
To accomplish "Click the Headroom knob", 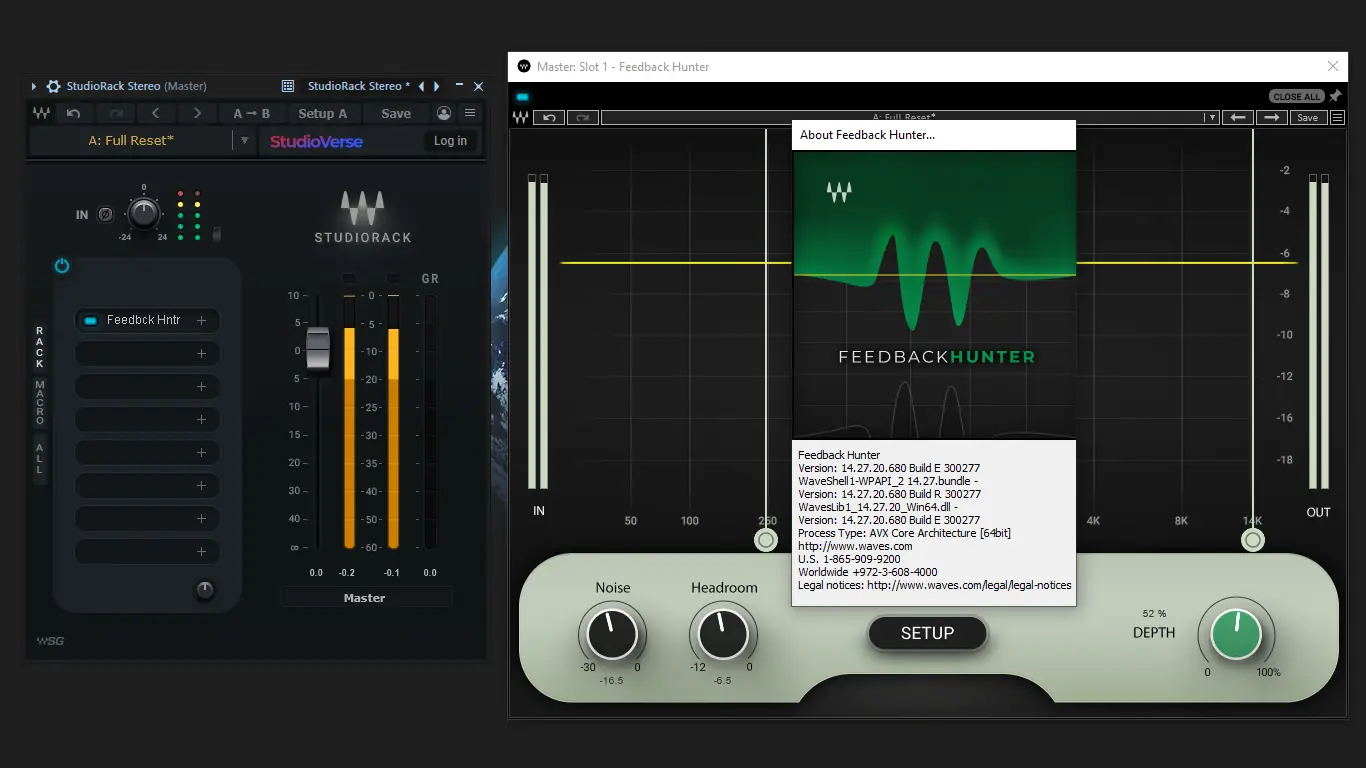I will tap(723, 634).
